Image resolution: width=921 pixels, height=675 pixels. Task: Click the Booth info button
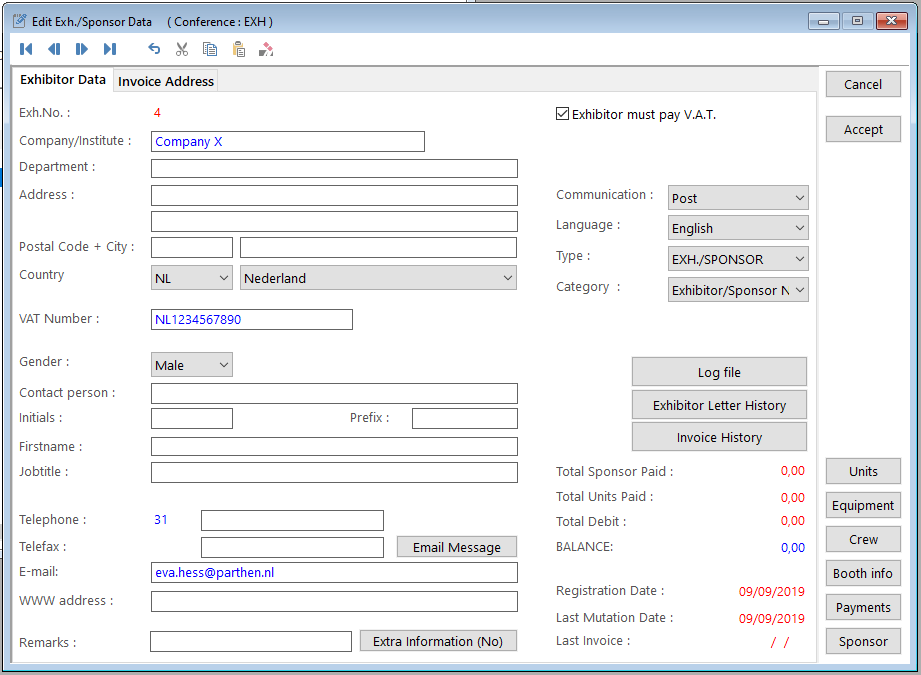[863, 574]
